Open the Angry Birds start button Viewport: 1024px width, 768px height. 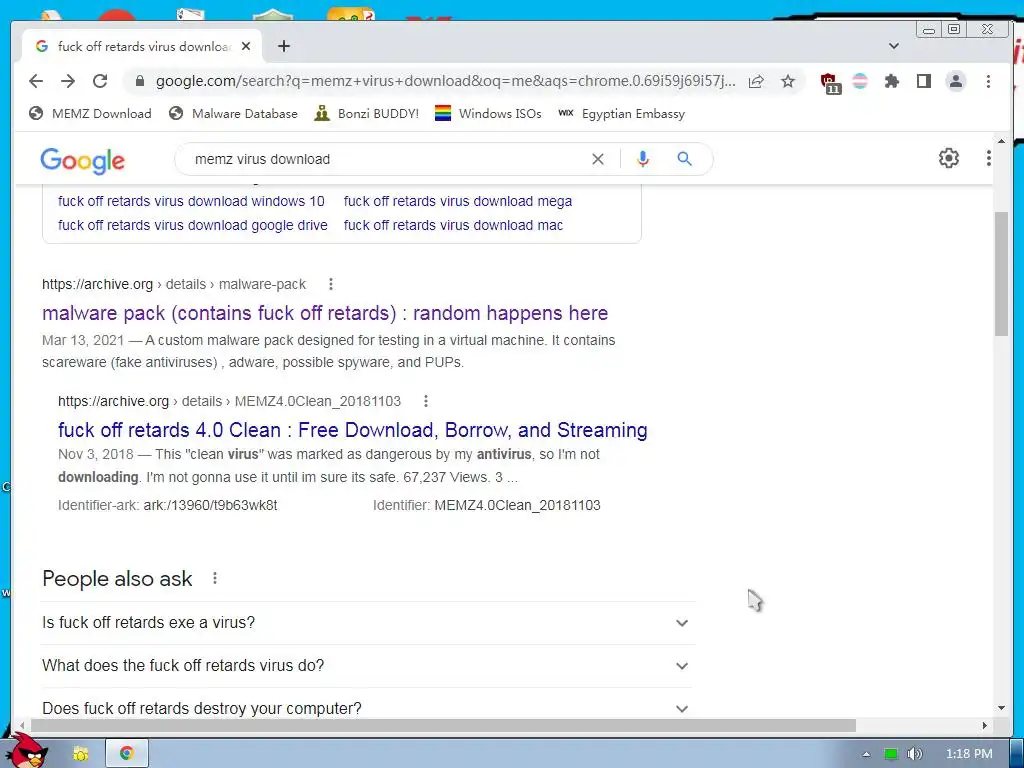tap(26, 750)
